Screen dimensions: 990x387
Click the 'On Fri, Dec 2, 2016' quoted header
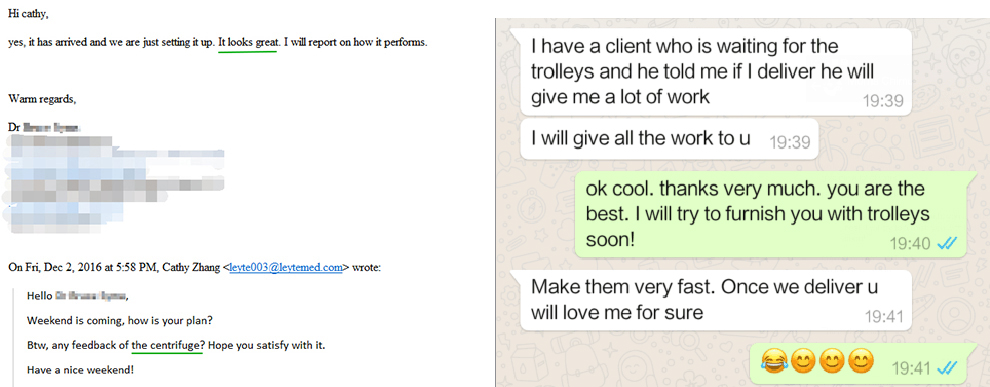pos(194,268)
